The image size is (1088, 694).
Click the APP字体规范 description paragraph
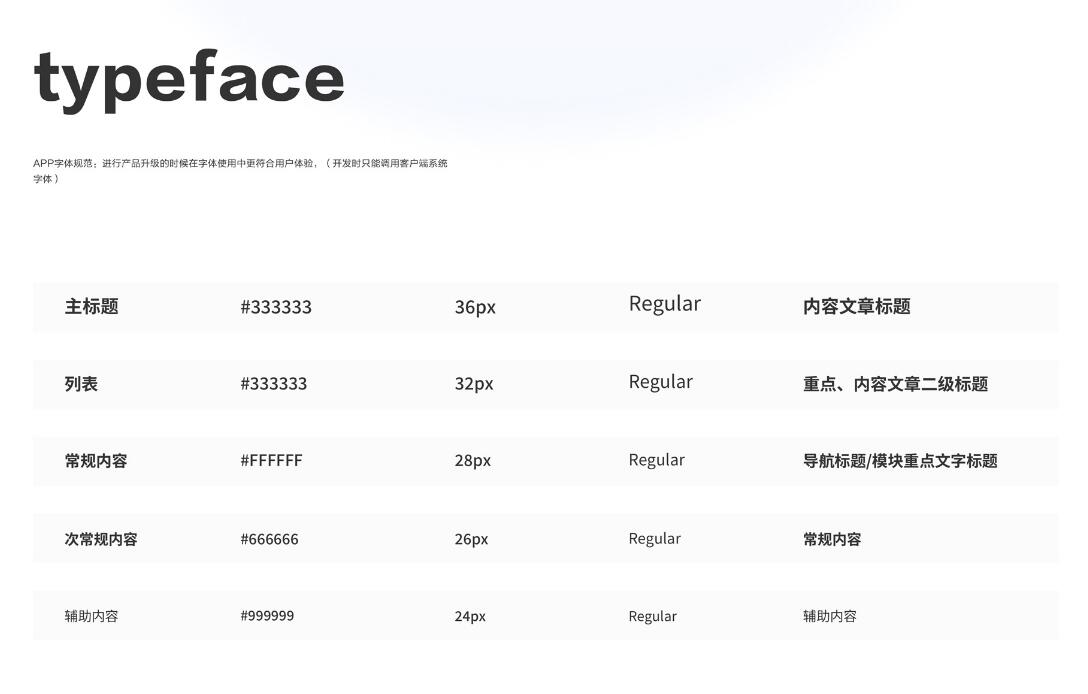click(240, 170)
